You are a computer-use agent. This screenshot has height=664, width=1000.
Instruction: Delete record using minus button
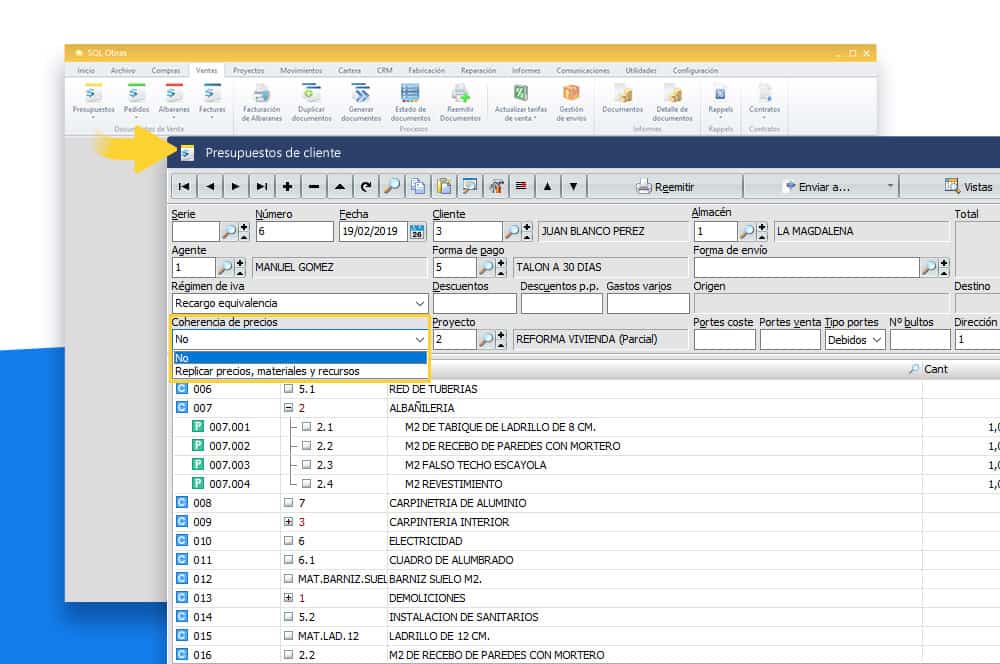tap(314, 186)
